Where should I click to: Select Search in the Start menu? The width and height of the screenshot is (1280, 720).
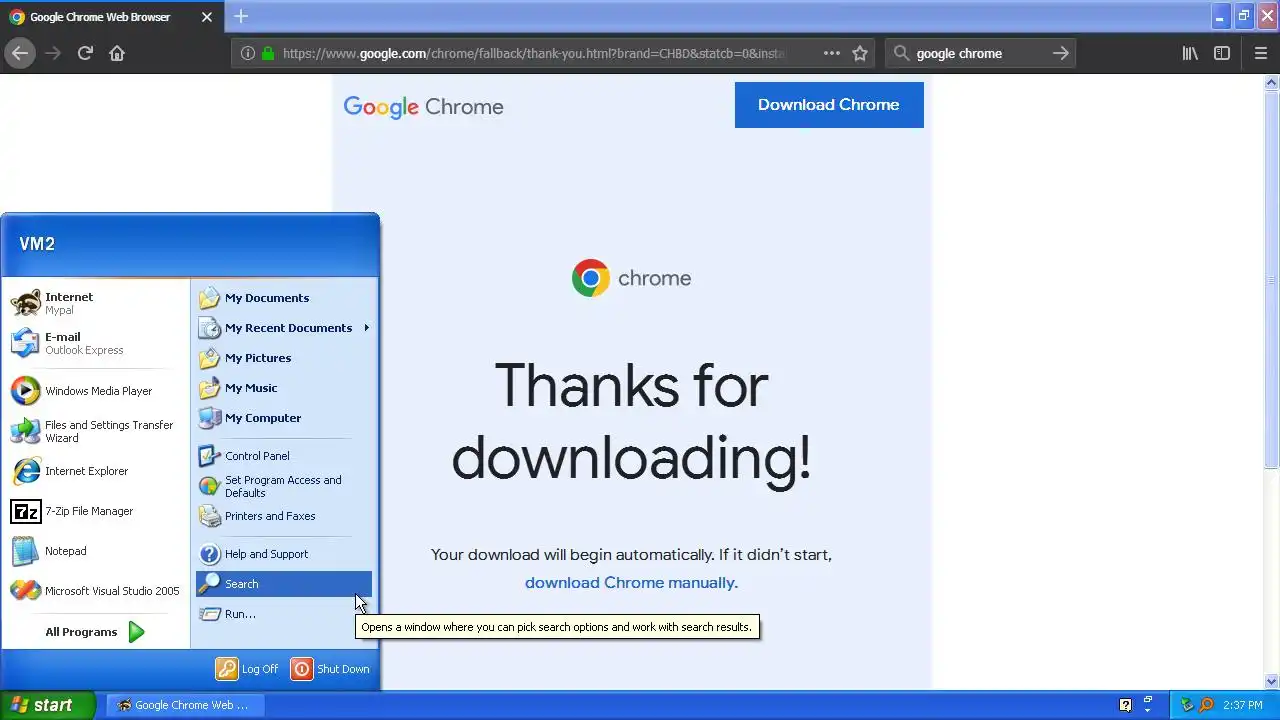[284, 584]
